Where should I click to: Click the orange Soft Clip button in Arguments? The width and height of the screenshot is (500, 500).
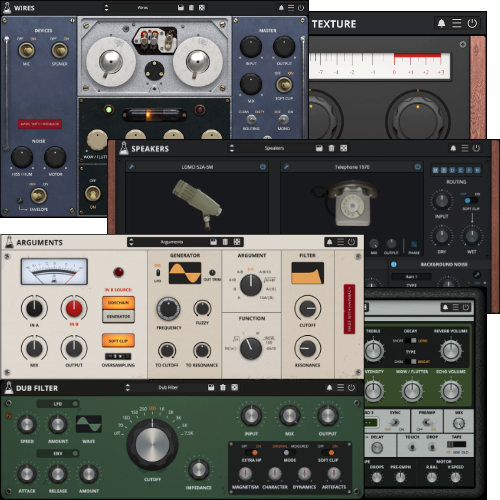[x=118, y=341]
